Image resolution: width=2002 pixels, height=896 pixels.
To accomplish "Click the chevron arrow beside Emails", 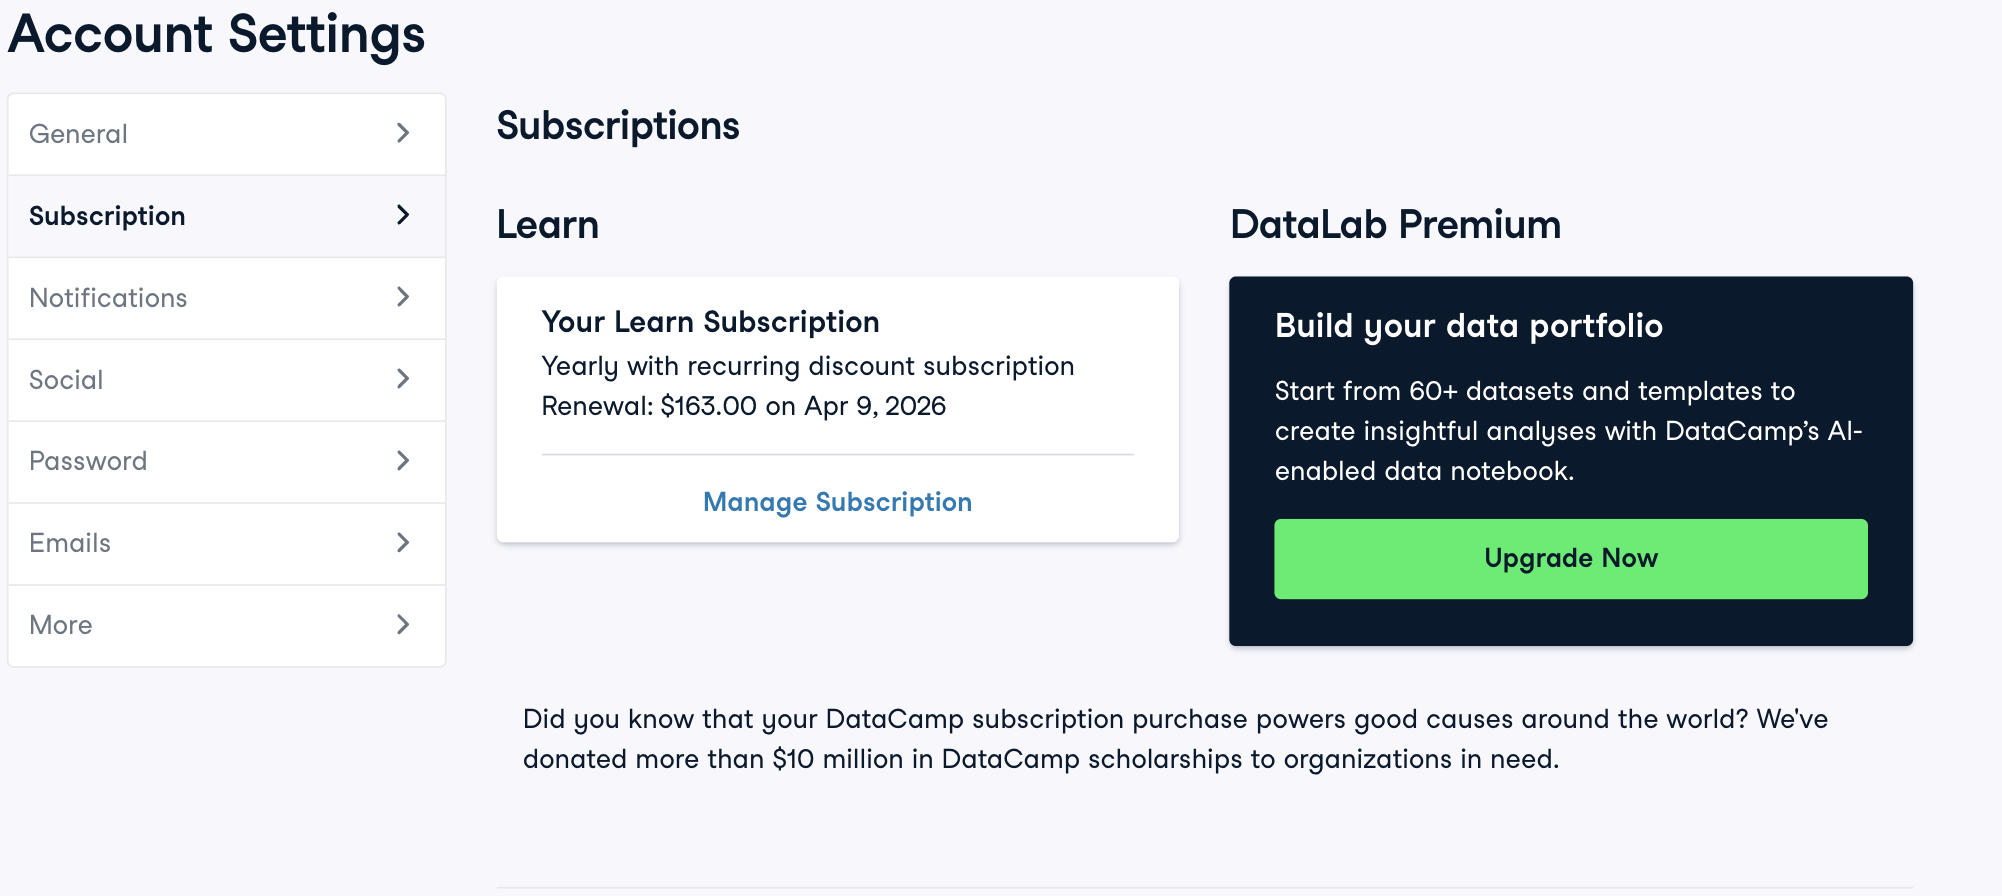I will (403, 543).
